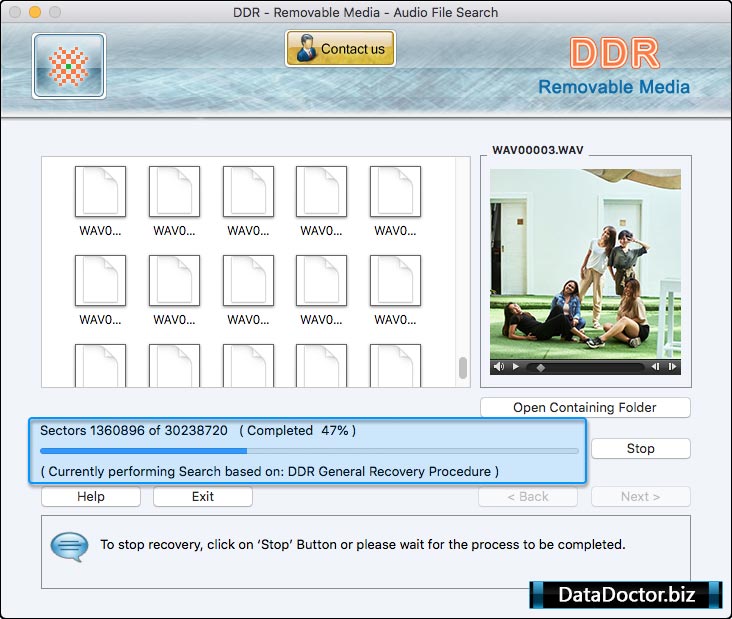Select the fourth file icon in third row
Viewport: 732px width, 619px height.
[x=321, y=366]
